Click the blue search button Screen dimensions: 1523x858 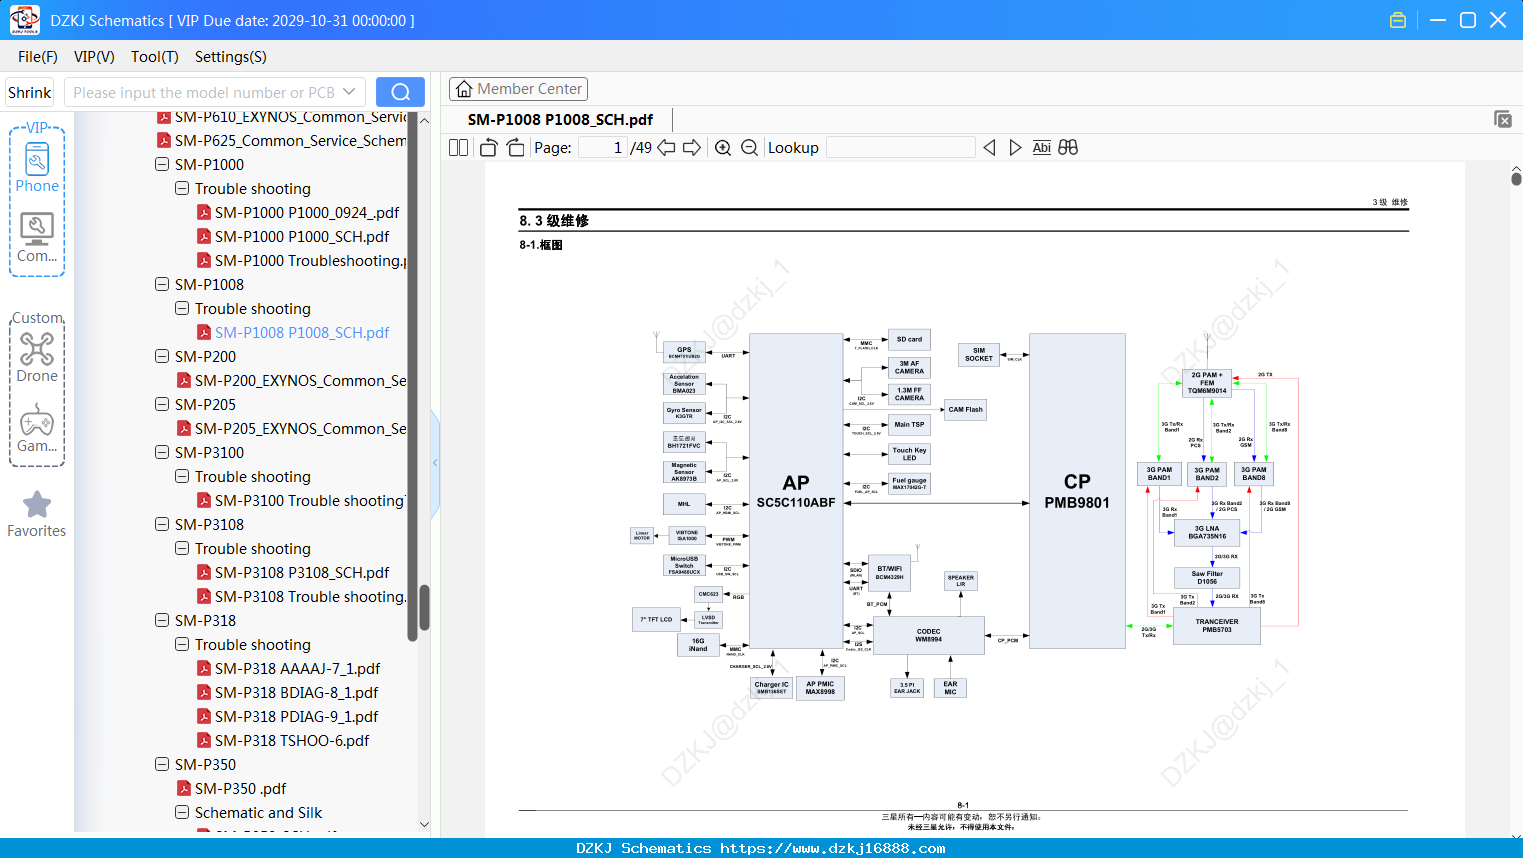click(400, 92)
